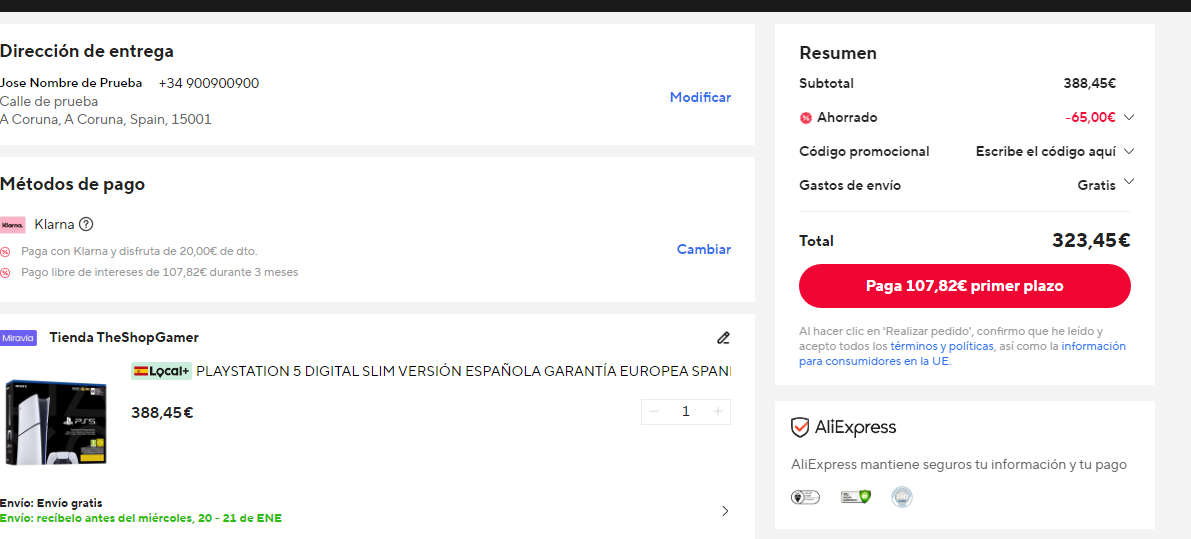Click the savings amount -65,00€

[1090, 118]
